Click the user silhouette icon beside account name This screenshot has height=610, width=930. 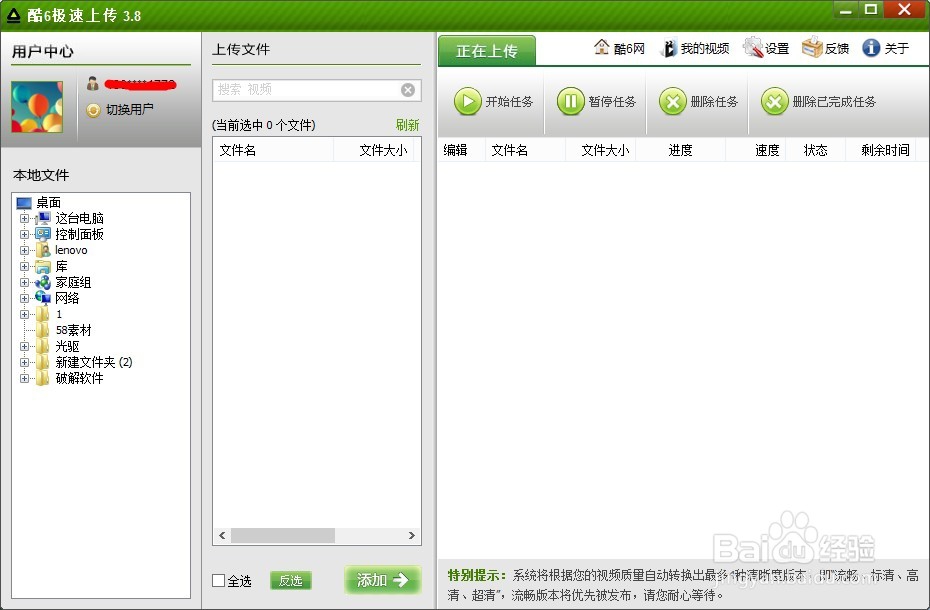93,84
